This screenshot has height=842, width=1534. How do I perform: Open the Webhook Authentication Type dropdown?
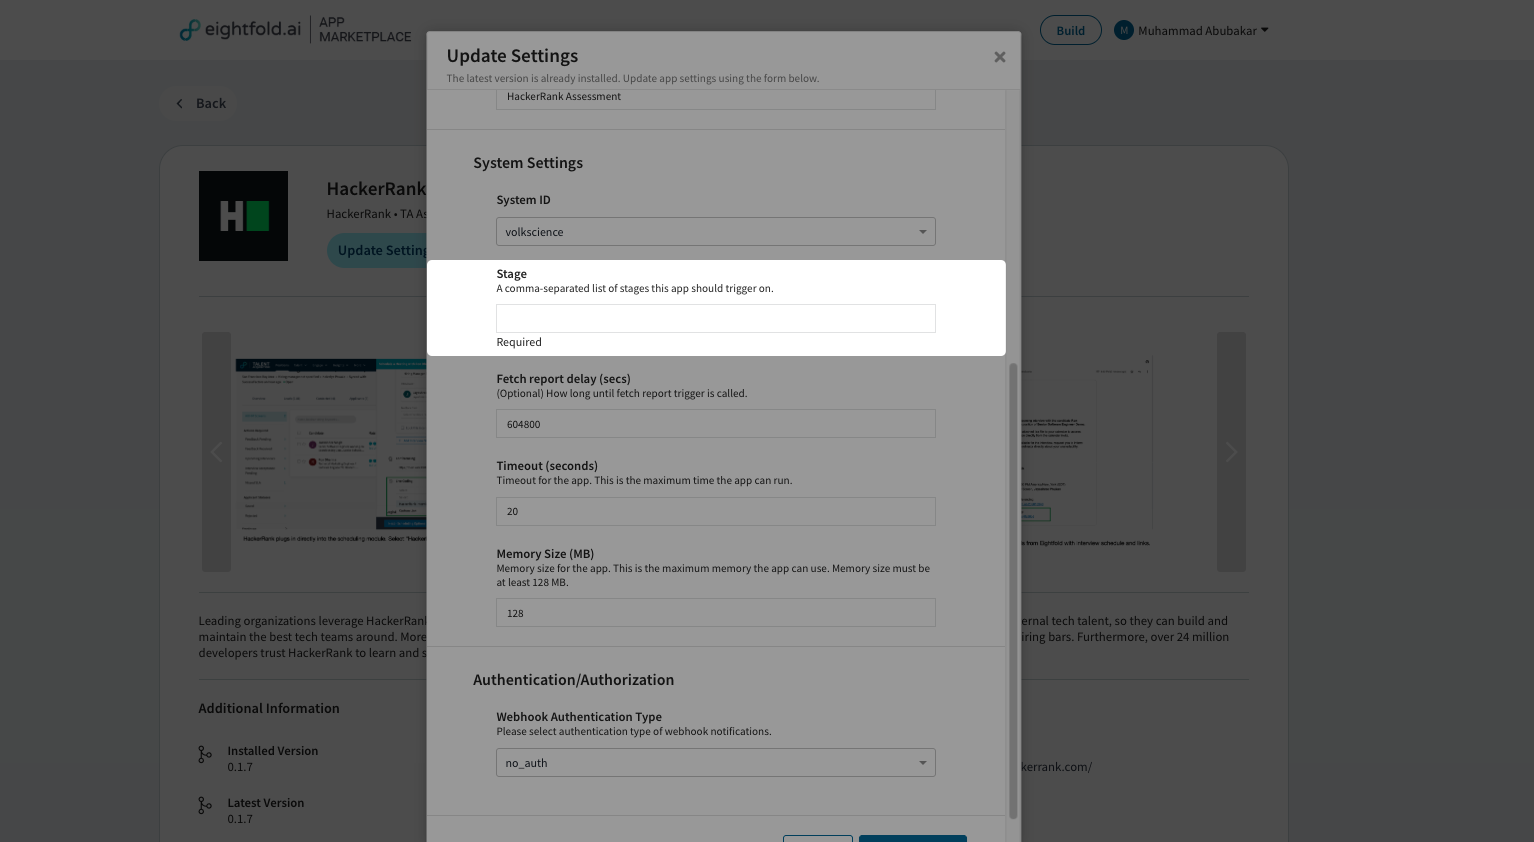[716, 763]
